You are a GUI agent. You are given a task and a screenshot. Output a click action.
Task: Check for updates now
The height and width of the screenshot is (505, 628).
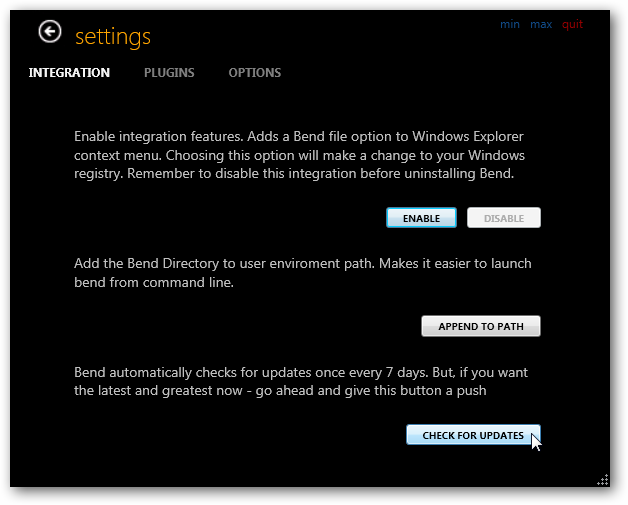[x=473, y=435]
